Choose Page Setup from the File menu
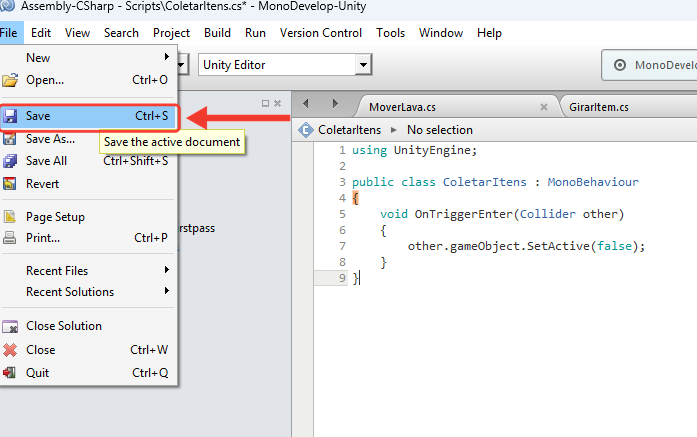This screenshot has height=437, width=697. tap(88, 217)
